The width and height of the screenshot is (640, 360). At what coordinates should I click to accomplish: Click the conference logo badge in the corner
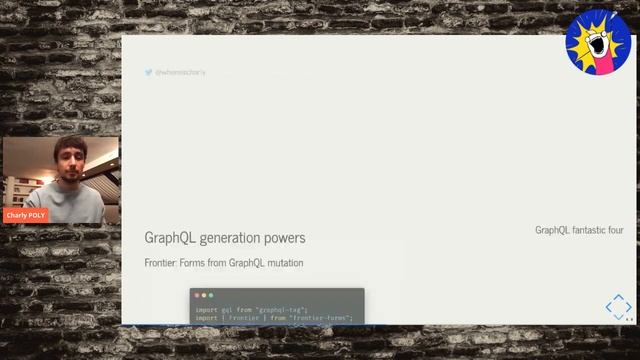[x=598, y=42]
